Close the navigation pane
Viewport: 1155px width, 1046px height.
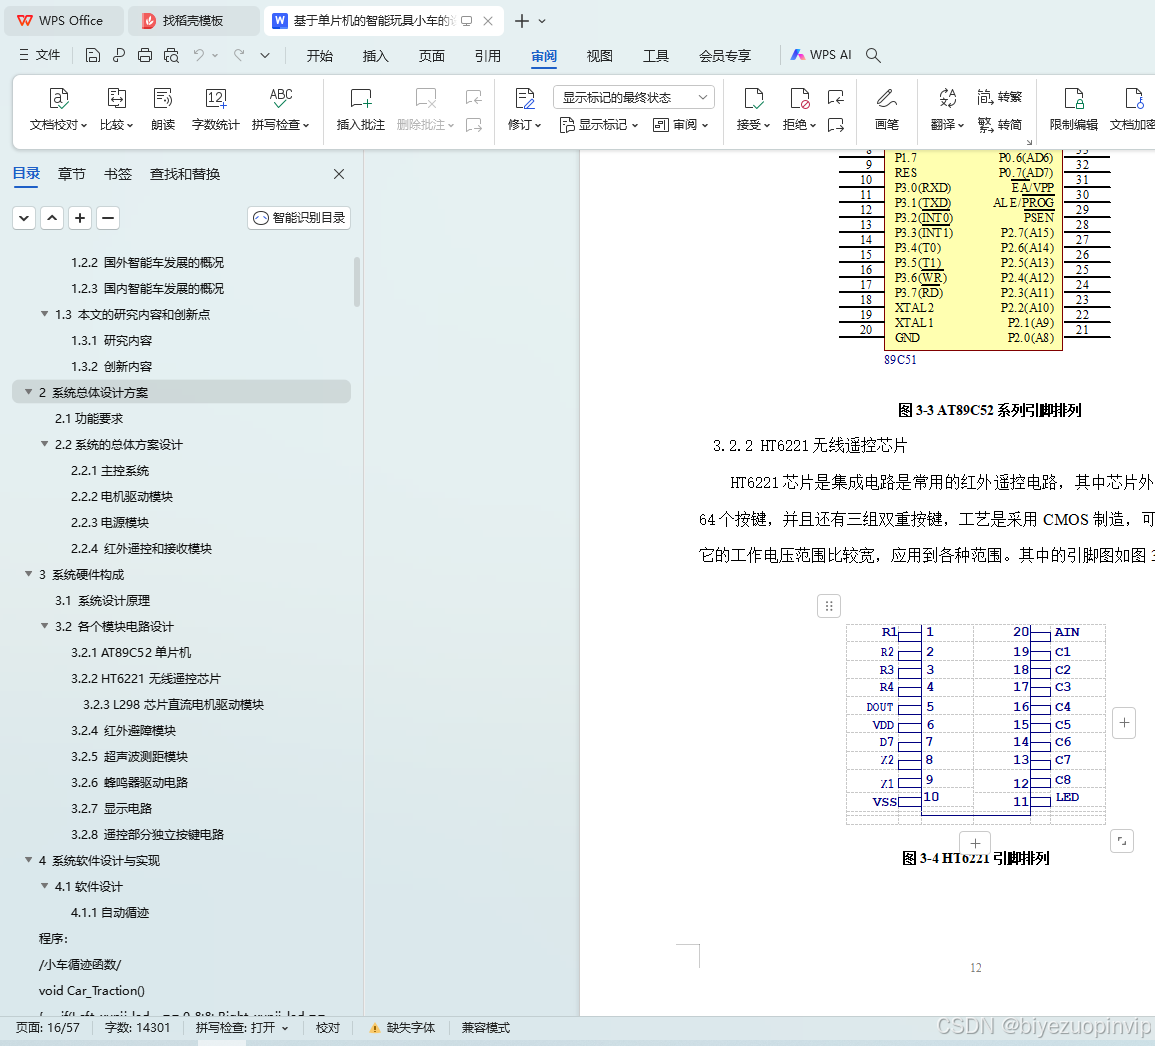339,174
